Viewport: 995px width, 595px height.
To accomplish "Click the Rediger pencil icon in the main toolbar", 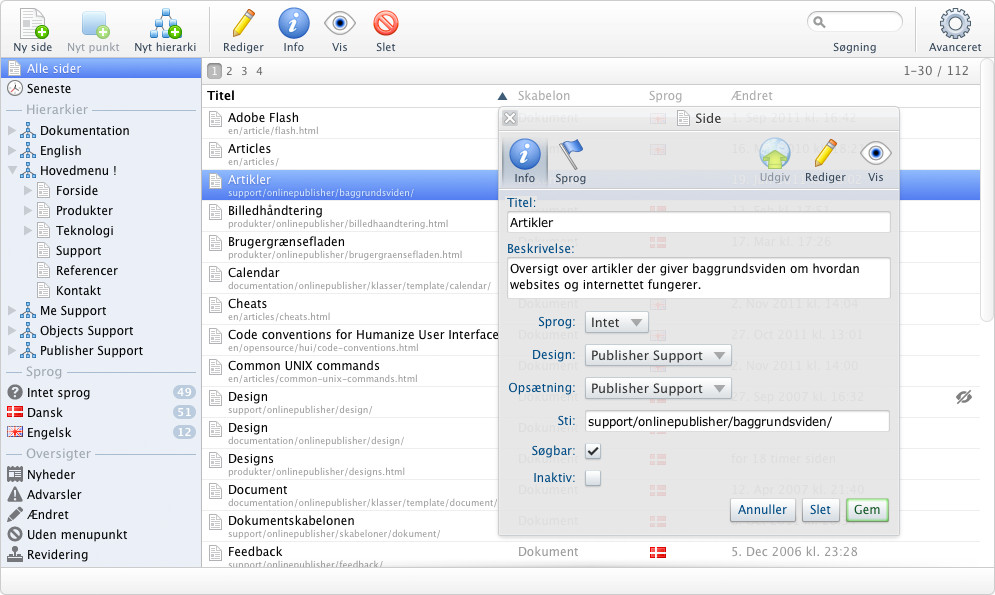I will (243, 25).
